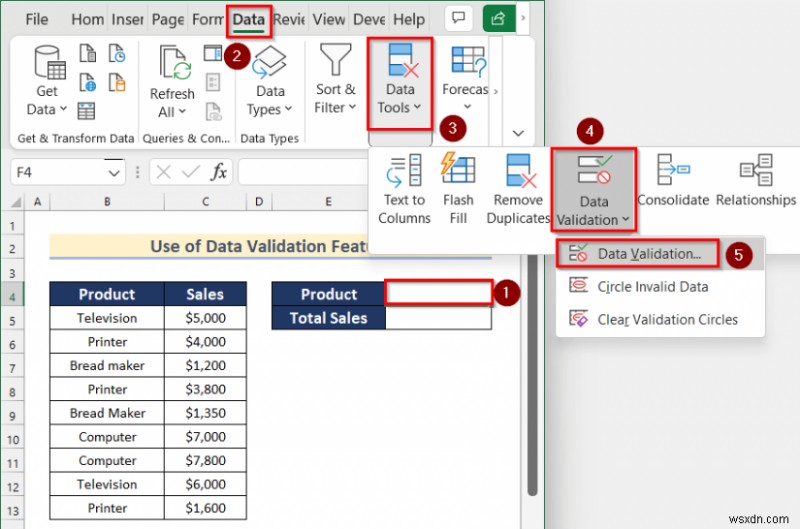Click the formula bar input

coord(302,172)
